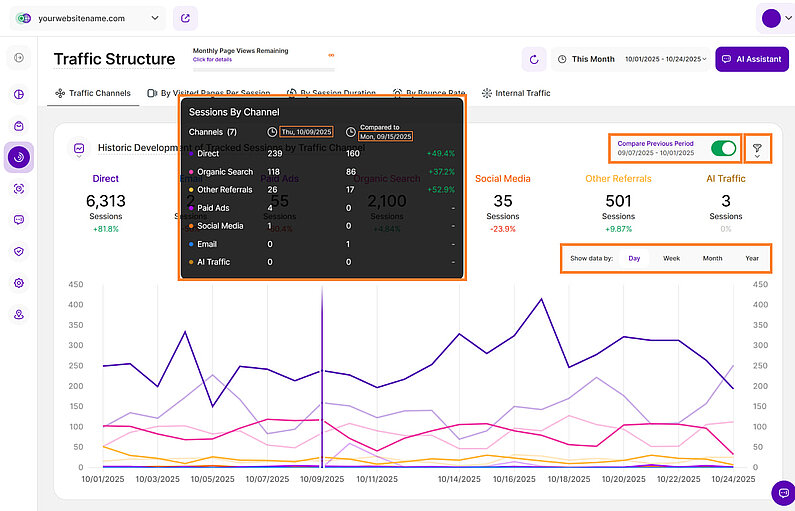Open the settings gear sidebar icon
795x511 pixels.
(19, 283)
